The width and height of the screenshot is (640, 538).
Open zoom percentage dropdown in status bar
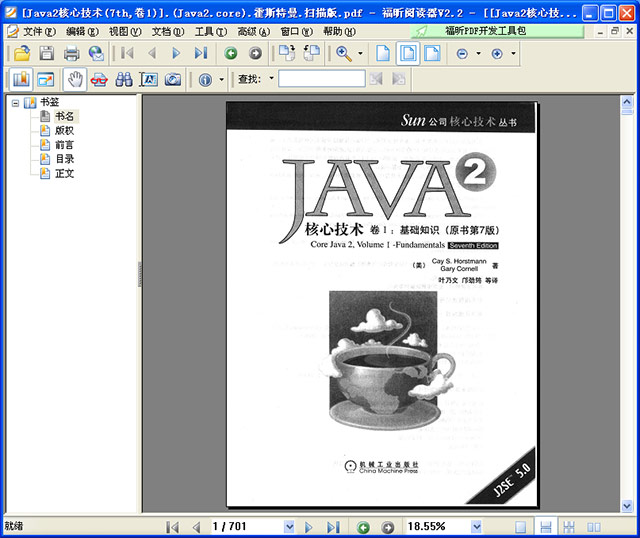[x=476, y=527]
